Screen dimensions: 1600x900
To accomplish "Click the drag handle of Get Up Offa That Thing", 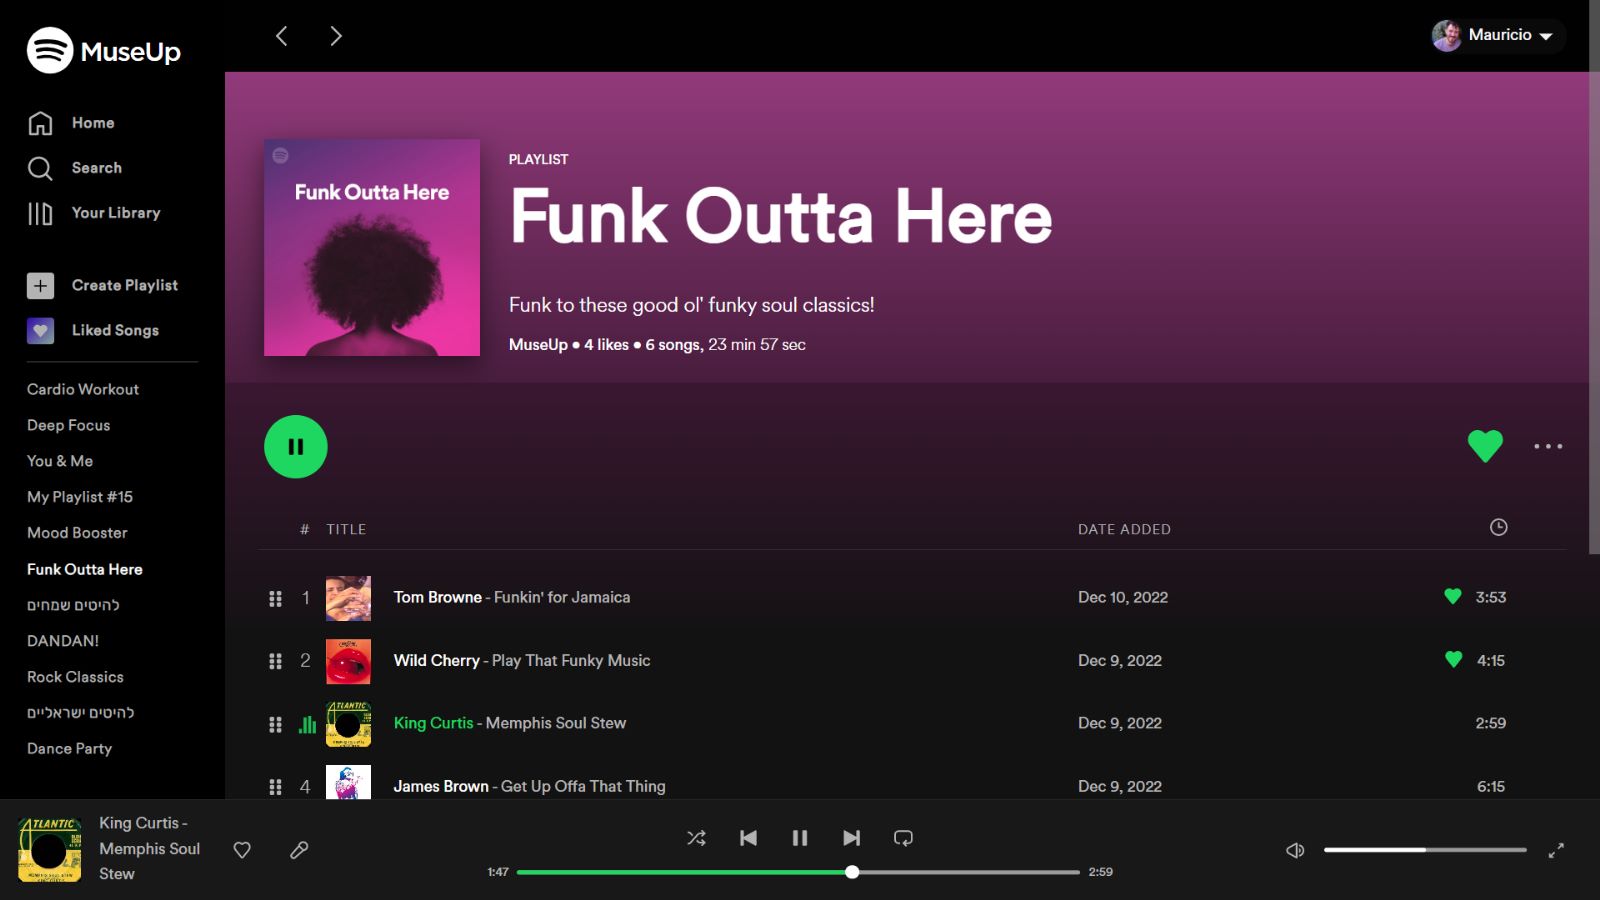I will click(x=275, y=787).
